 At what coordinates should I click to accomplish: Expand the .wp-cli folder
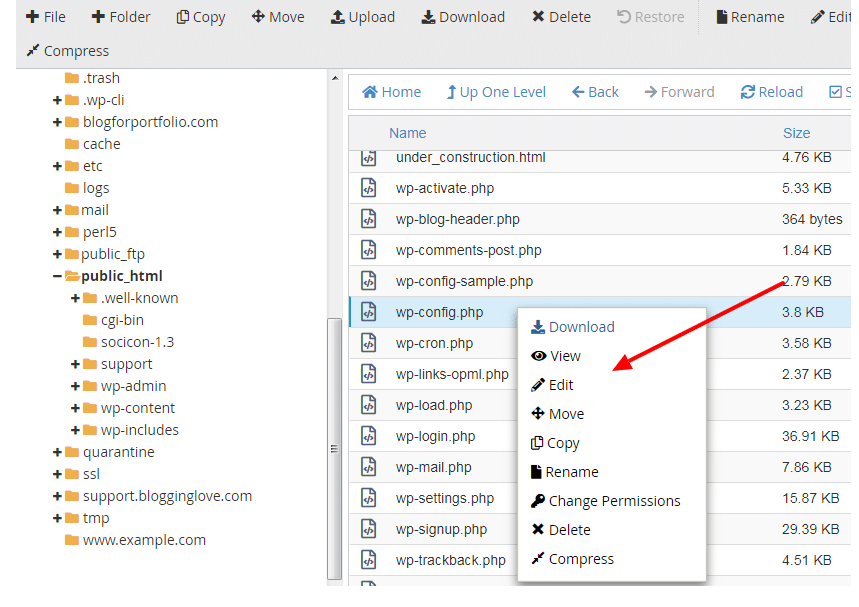[x=57, y=100]
